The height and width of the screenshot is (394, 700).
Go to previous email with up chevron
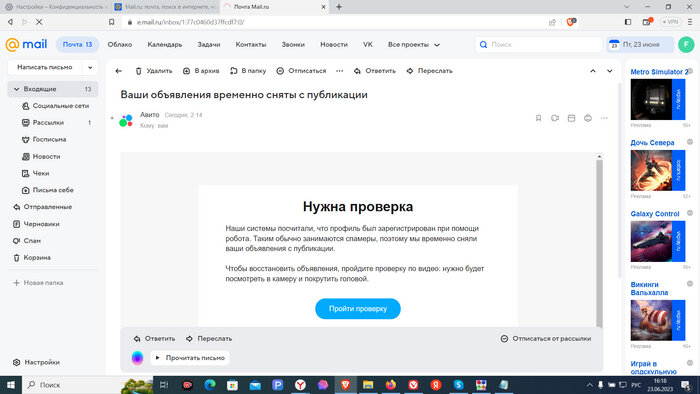coord(593,71)
